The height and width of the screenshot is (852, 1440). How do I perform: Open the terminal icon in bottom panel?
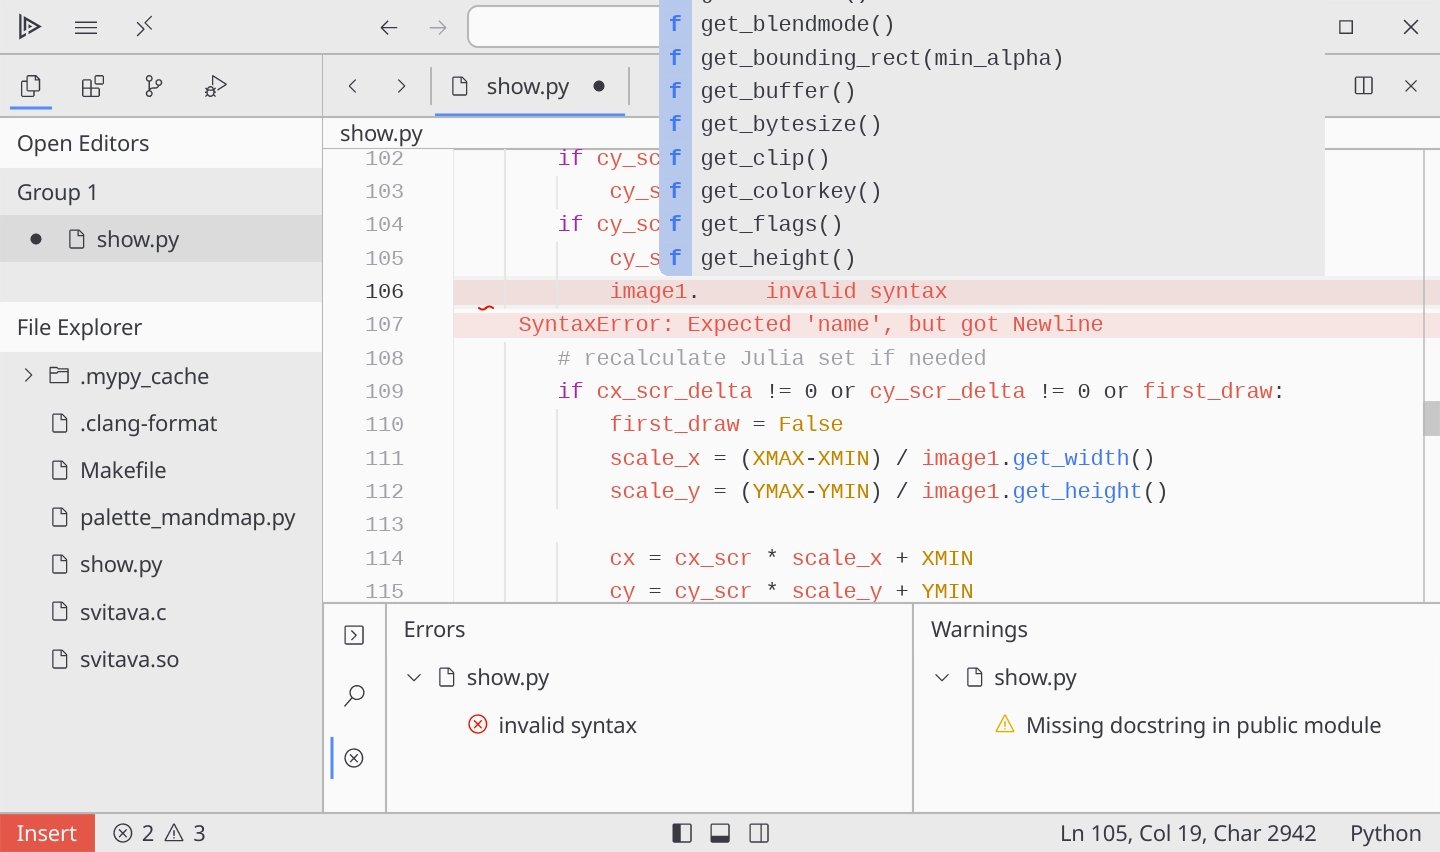click(354, 636)
